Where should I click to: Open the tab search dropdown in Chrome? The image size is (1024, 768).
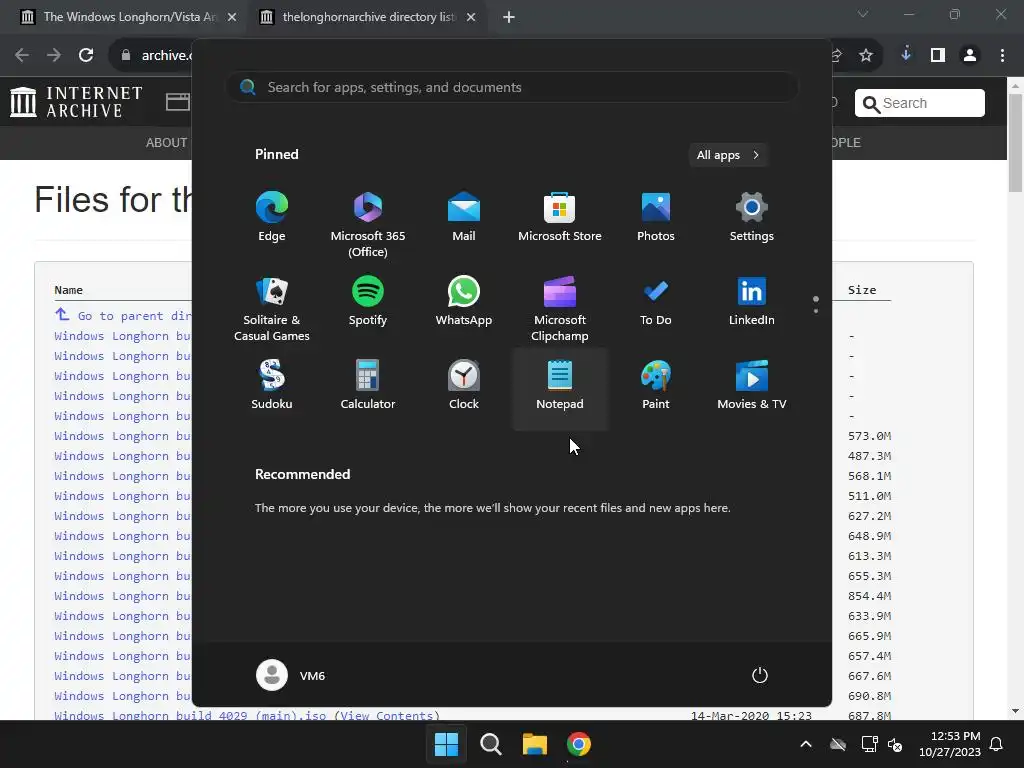click(x=863, y=14)
